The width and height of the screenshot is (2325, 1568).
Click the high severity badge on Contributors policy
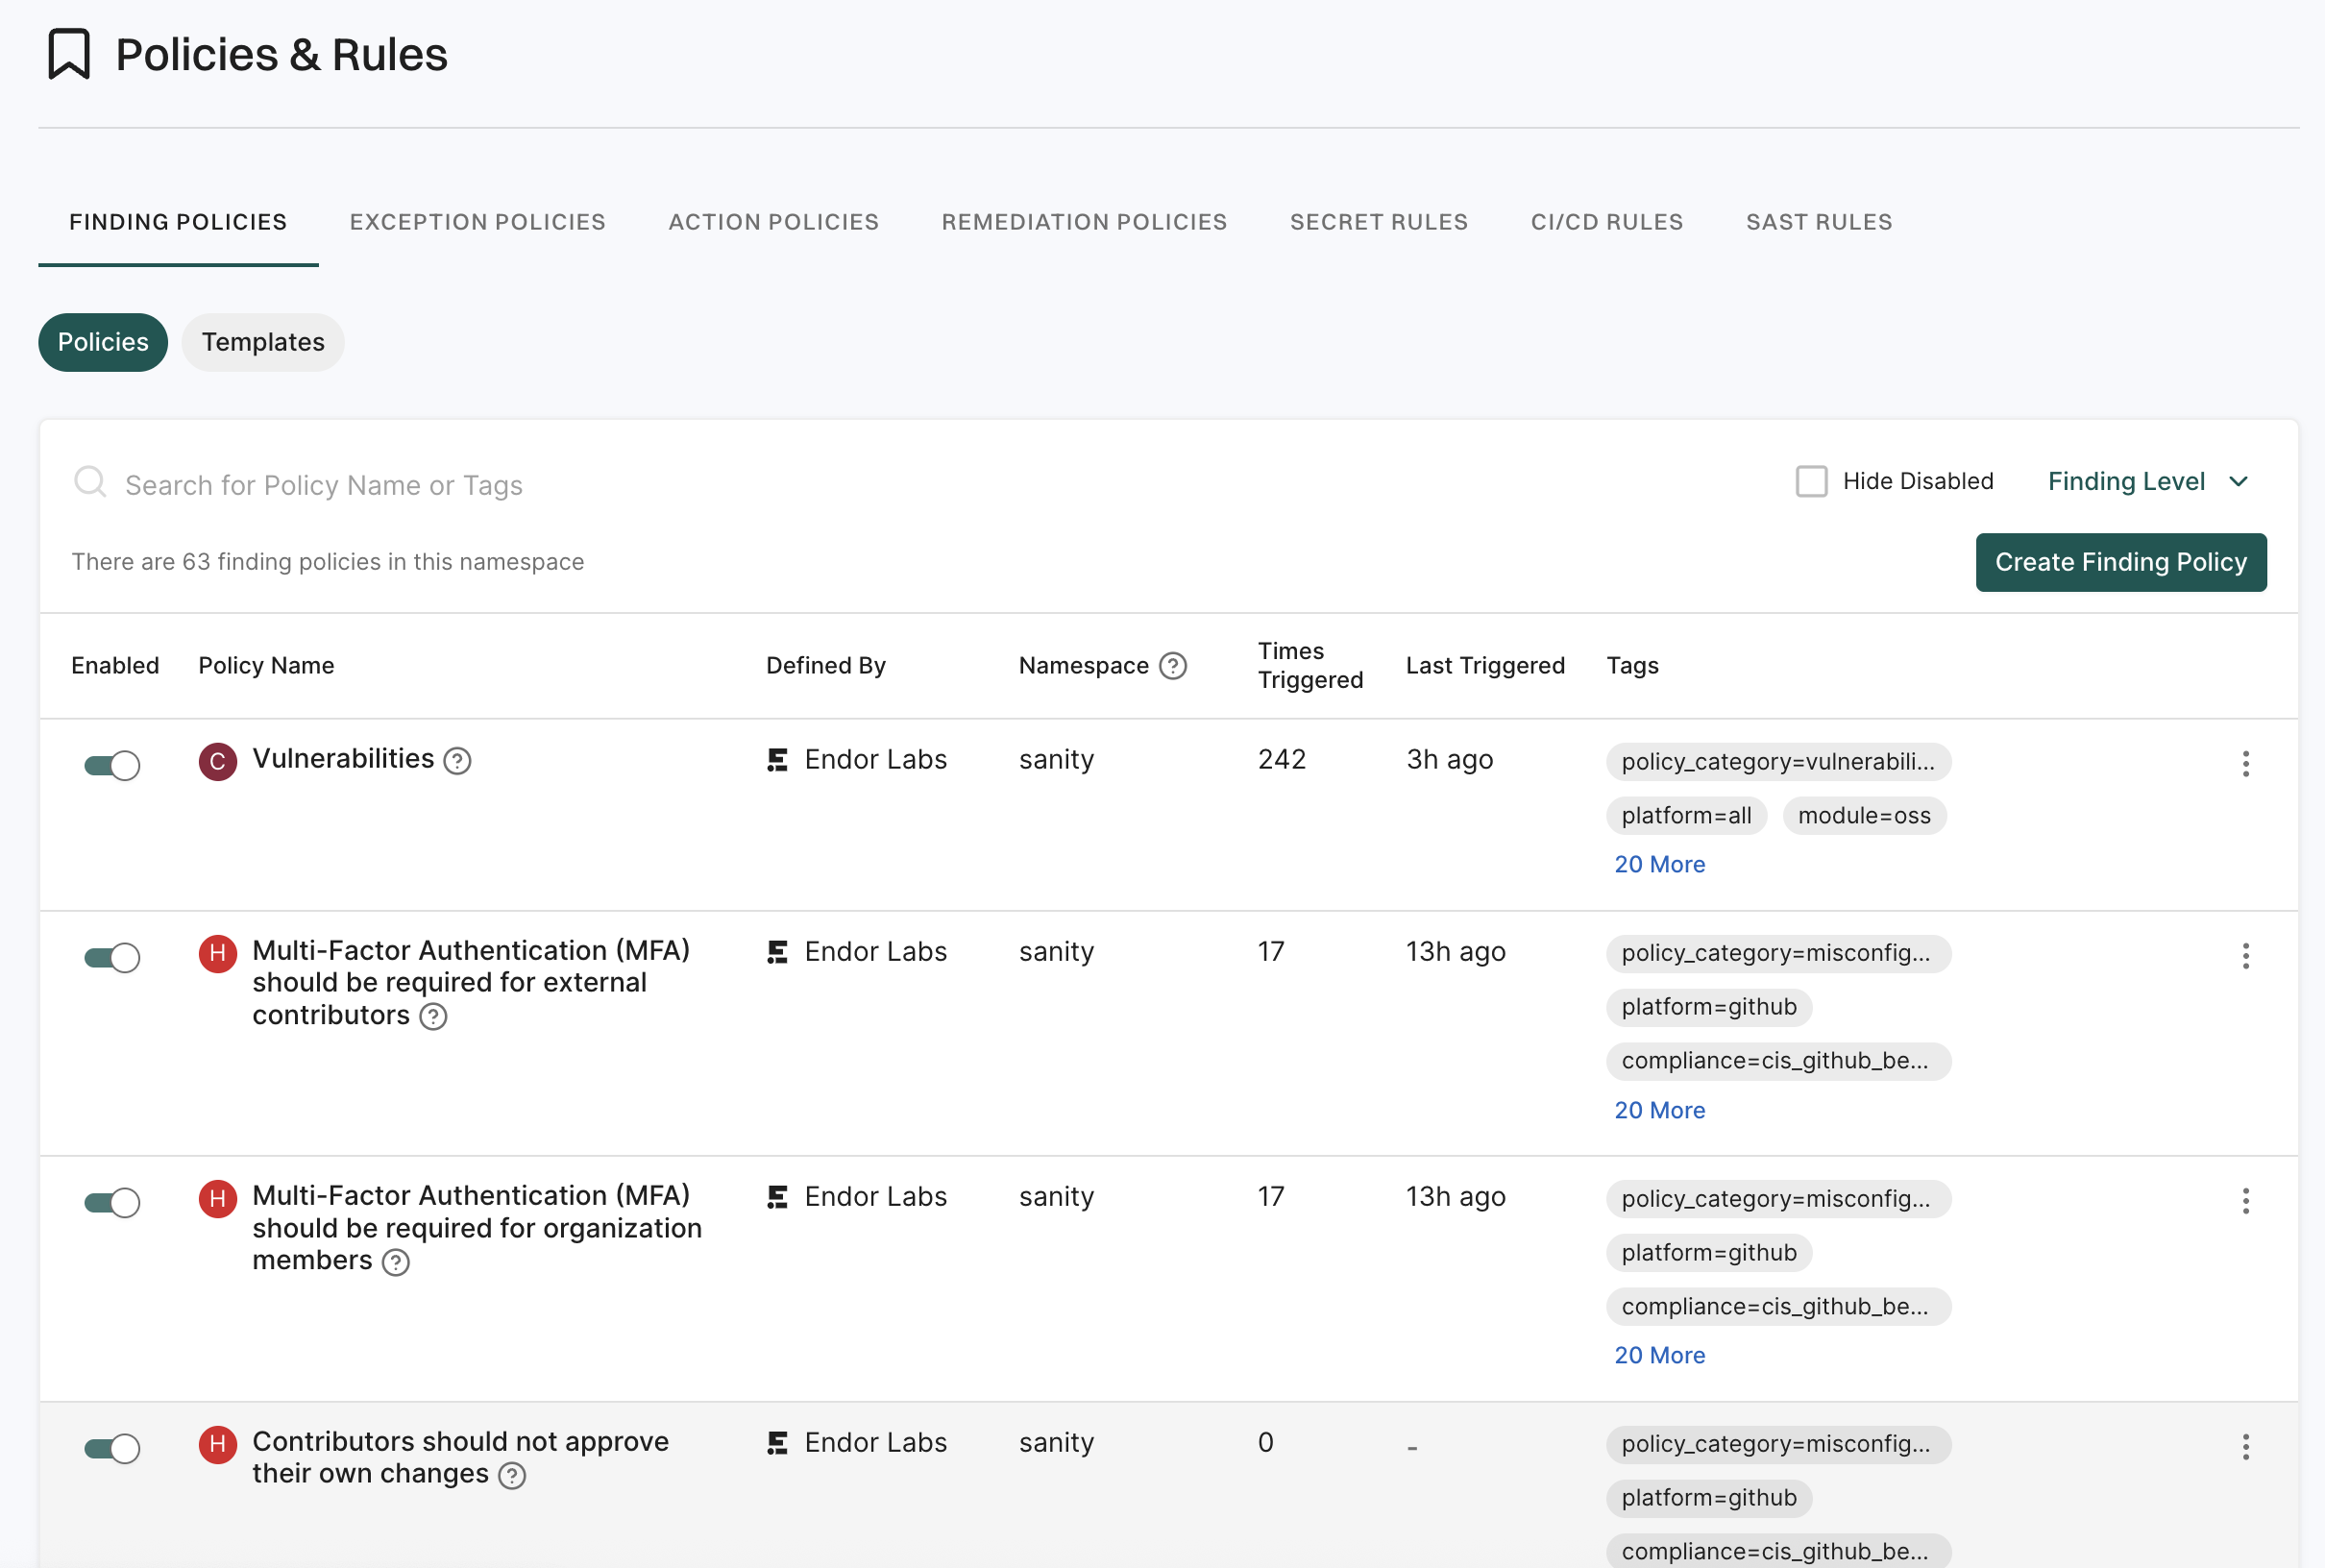(x=217, y=1445)
